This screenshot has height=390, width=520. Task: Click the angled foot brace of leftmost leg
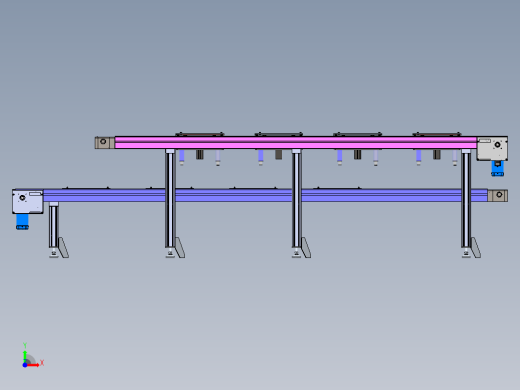[x=63, y=248]
